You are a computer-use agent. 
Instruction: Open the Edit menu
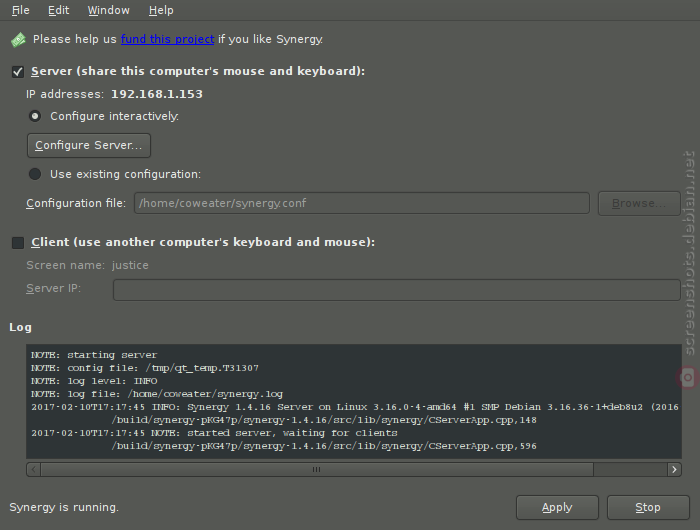tap(58, 10)
